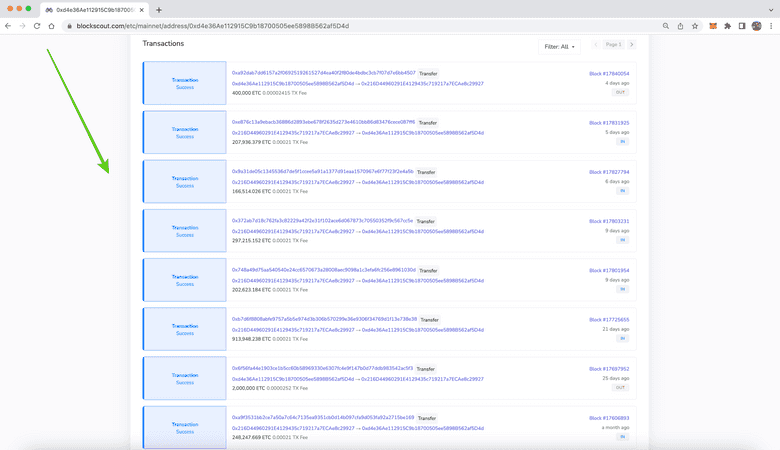Open a new browser tab

click(x=159, y=9)
